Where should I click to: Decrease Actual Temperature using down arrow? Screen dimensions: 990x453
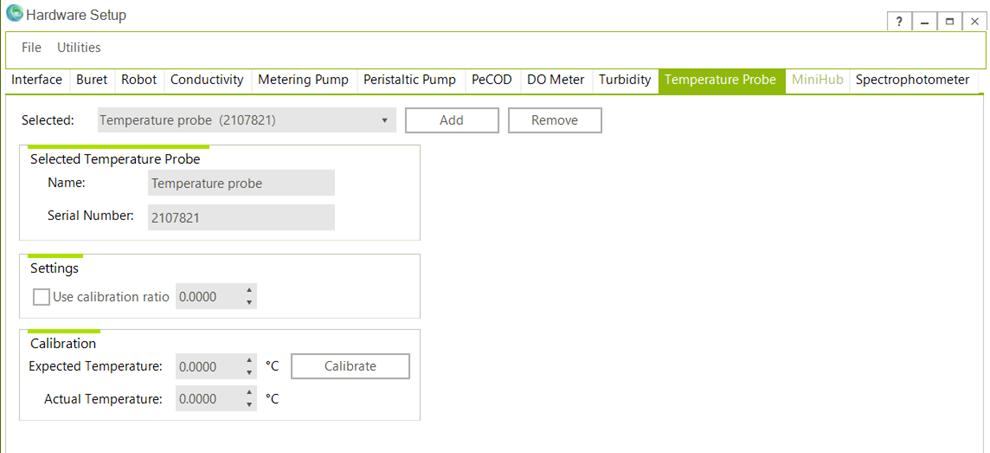click(250, 405)
